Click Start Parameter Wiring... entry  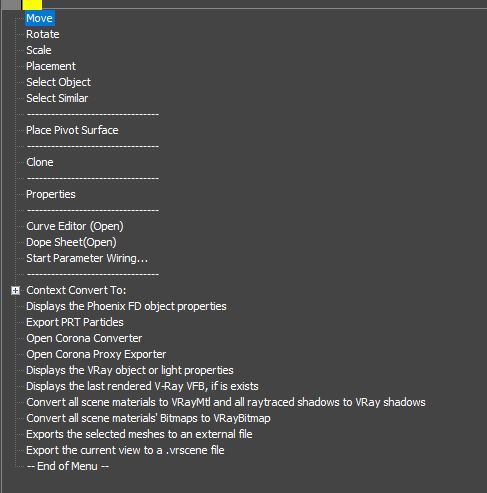pyautogui.click(x=87, y=258)
